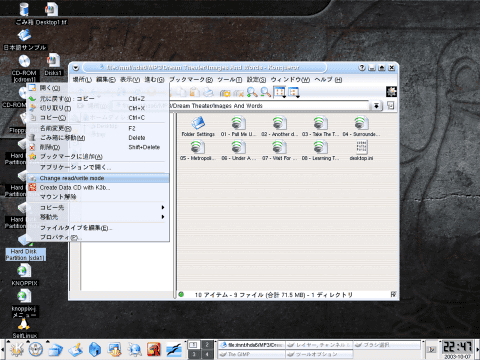480x360 pixels.
Task: Click the location bar path field
Action: [x=270, y=106]
